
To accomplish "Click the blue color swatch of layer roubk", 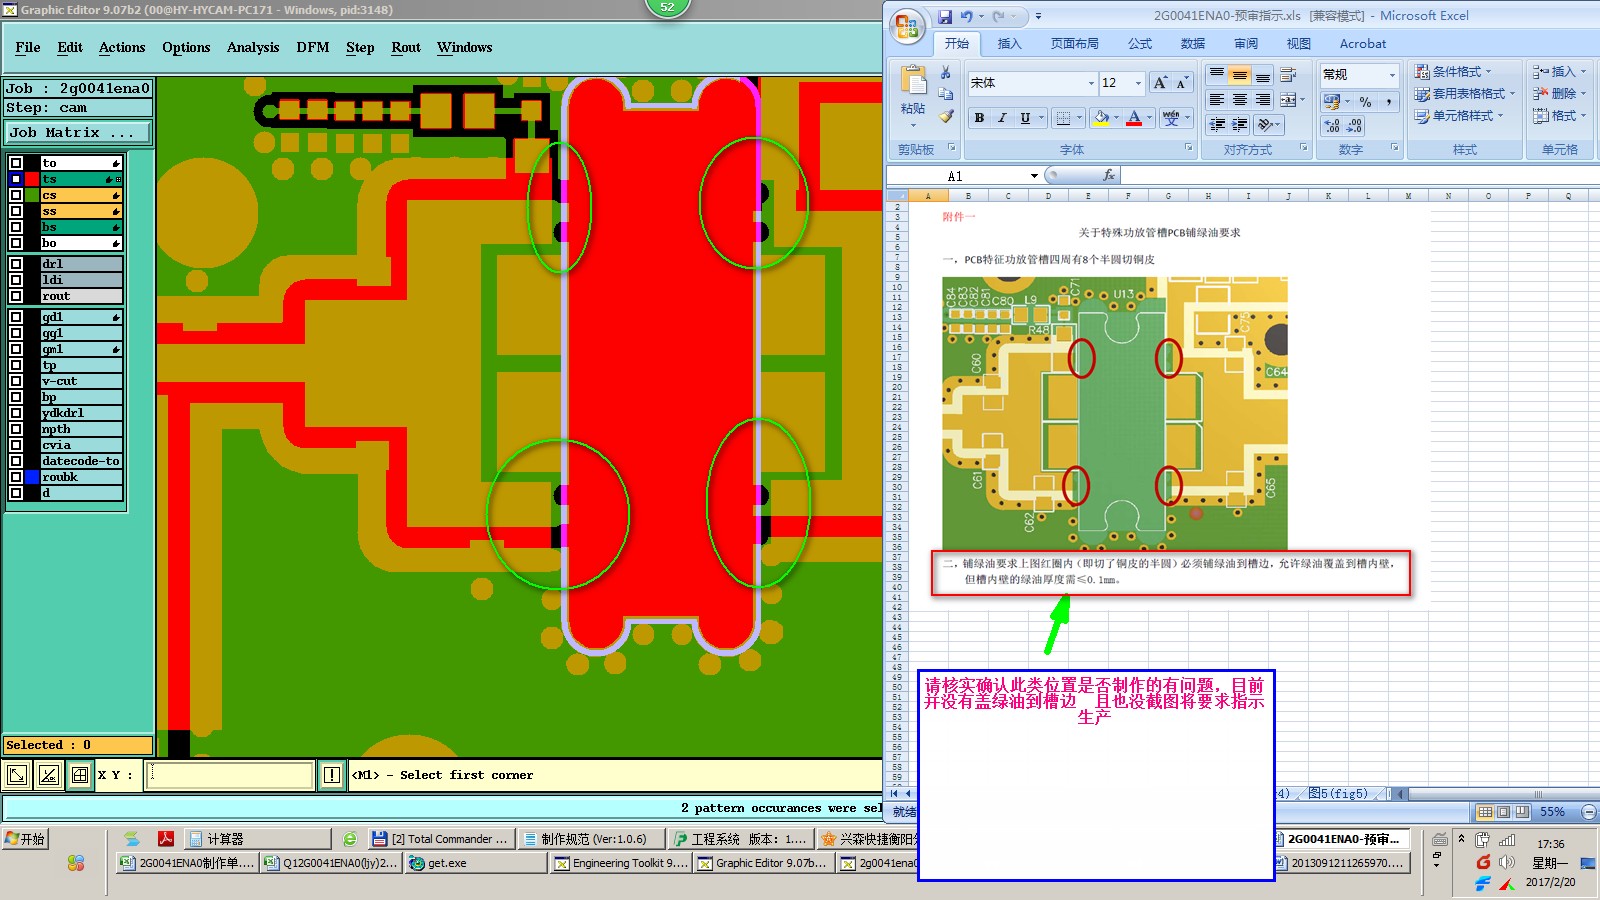I will (32, 477).
